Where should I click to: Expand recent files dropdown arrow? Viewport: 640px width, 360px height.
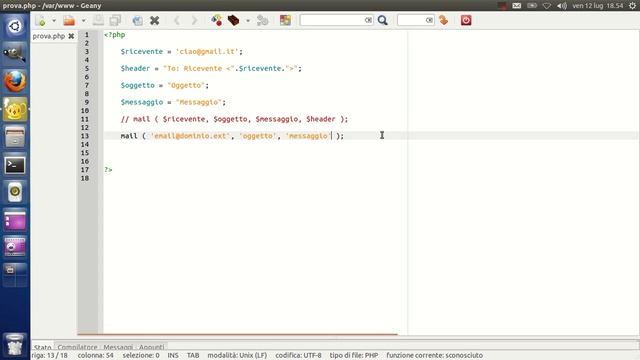click(83, 20)
